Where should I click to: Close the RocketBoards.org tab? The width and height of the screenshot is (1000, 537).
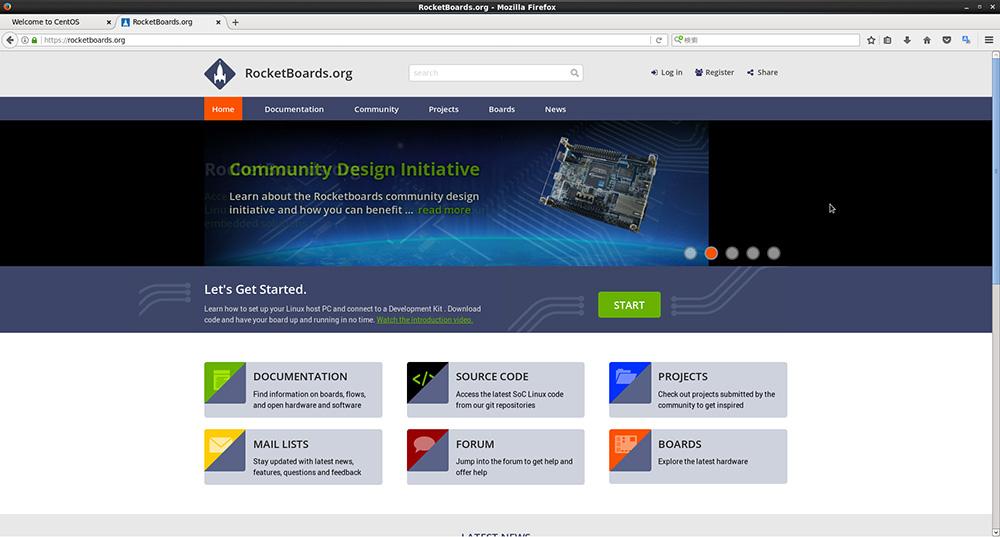[218, 22]
